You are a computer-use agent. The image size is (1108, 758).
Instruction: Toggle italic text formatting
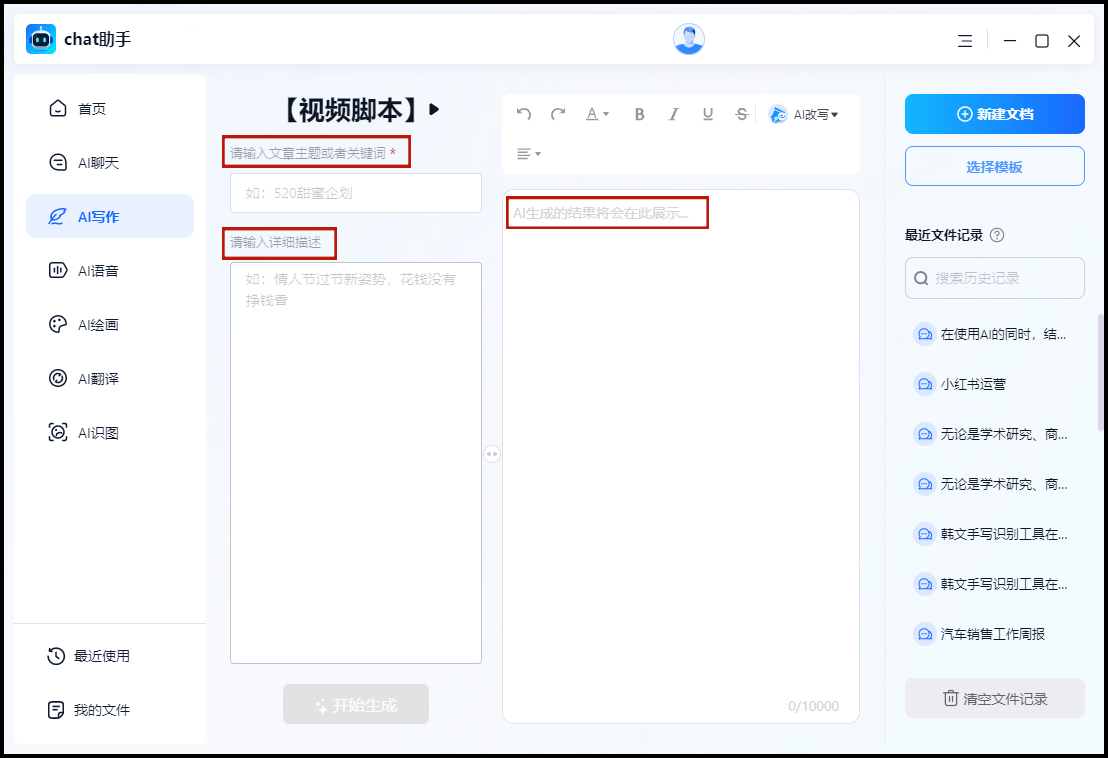pyautogui.click(x=674, y=114)
